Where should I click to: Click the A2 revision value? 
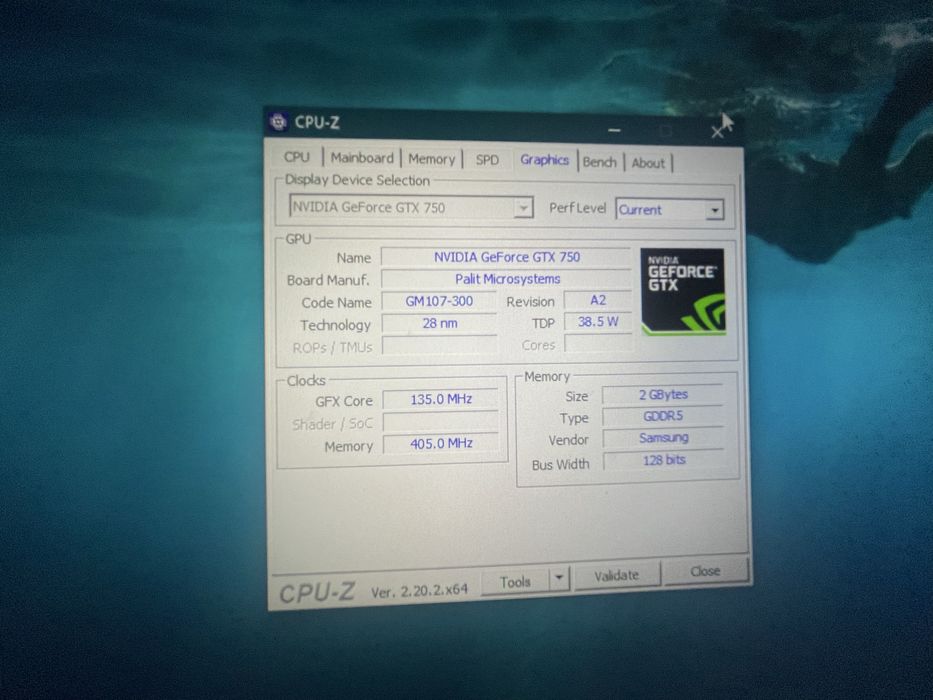(597, 300)
